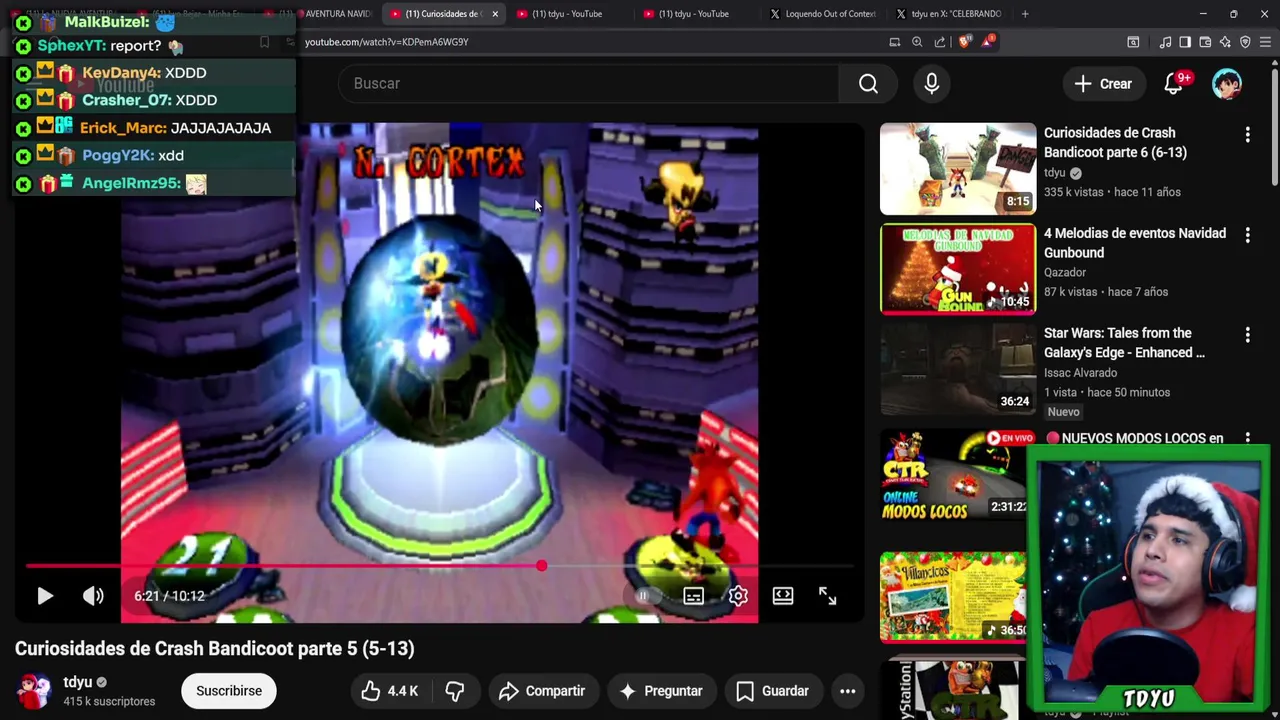Open the Melodias de Navidad Gunbound thumbnail

pos(958,269)
